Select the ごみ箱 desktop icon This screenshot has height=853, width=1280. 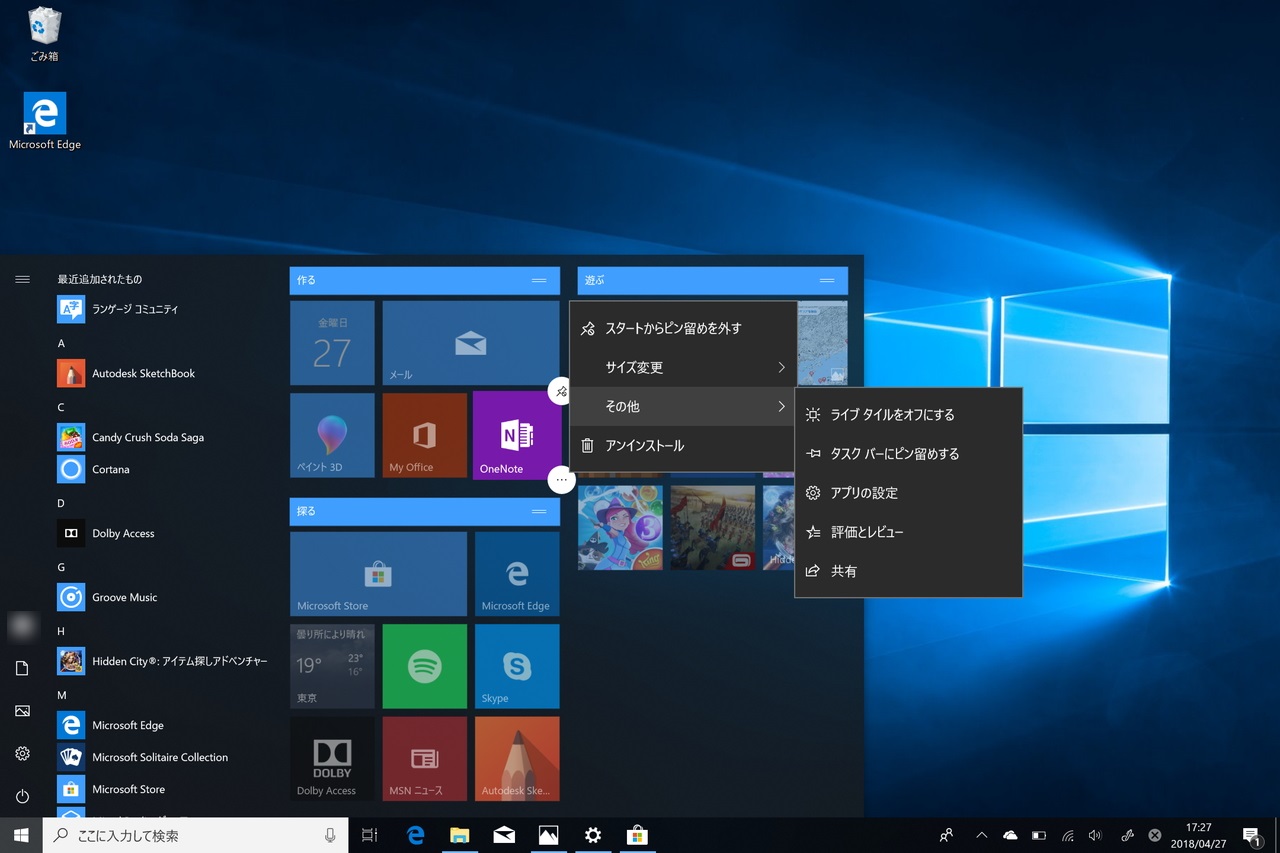(x=44, y=33)
